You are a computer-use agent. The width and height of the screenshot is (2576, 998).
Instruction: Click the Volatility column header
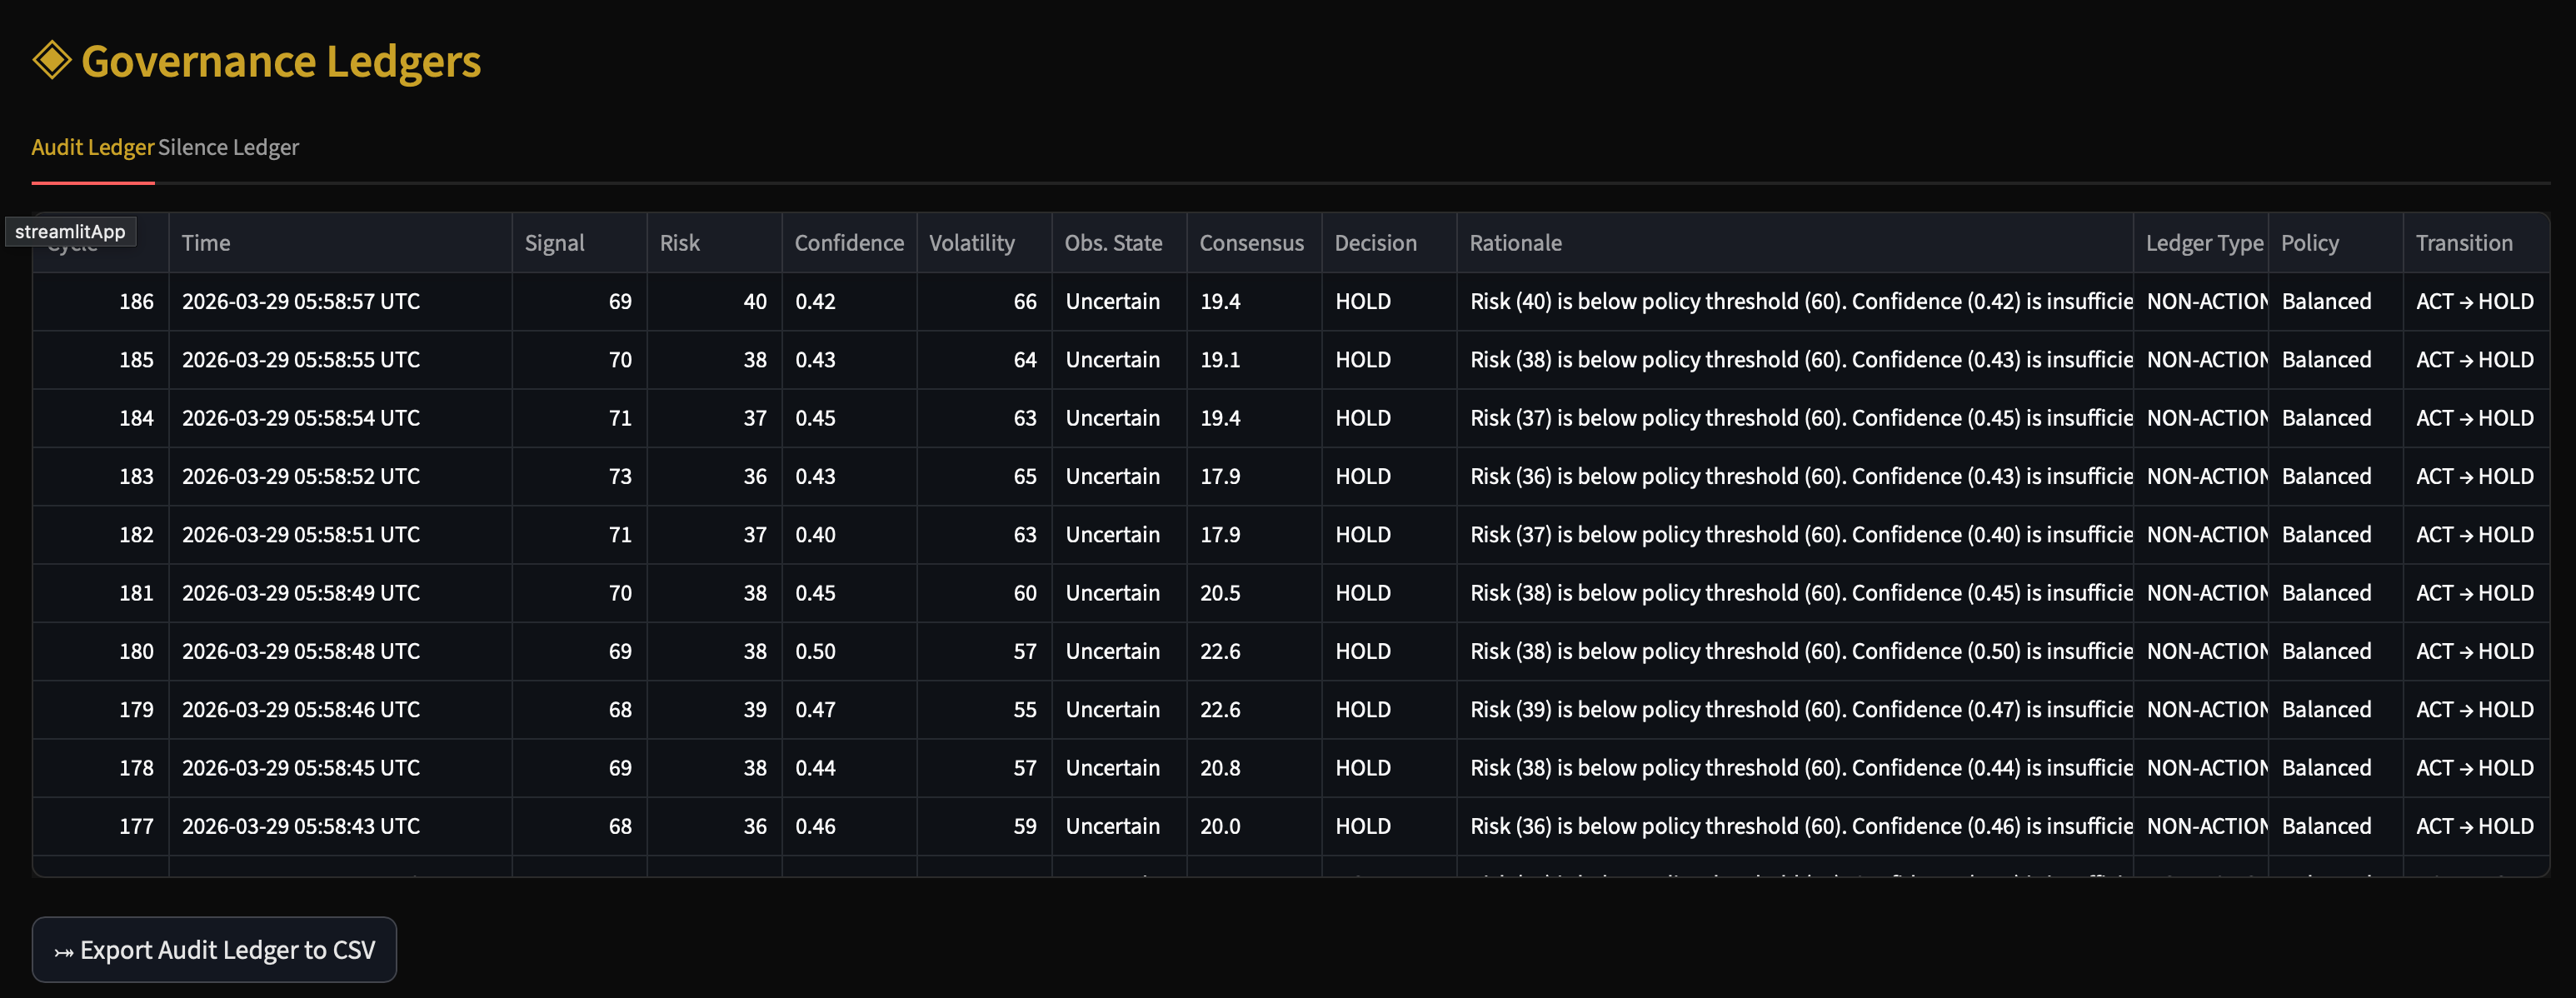click(x=971, y=243)
